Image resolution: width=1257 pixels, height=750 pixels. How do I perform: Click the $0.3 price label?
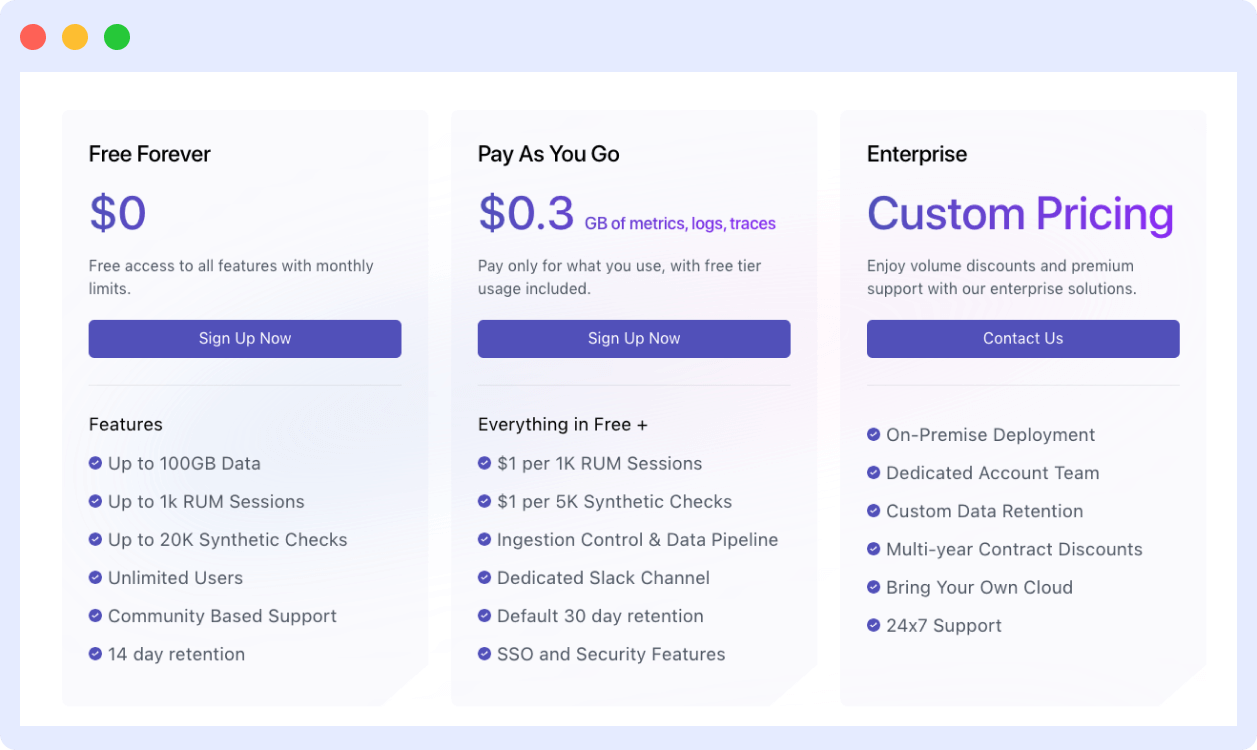[x=525, y=212]
